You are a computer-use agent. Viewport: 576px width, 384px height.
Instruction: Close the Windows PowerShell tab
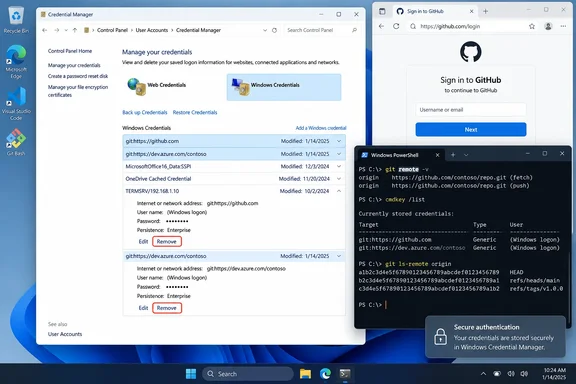coord(438,155)
